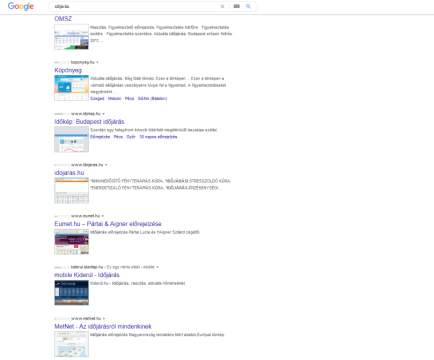434x360 pixels.
Task: Open the OMSZ site preview thumbnail
Action: (x=71, y=37)
